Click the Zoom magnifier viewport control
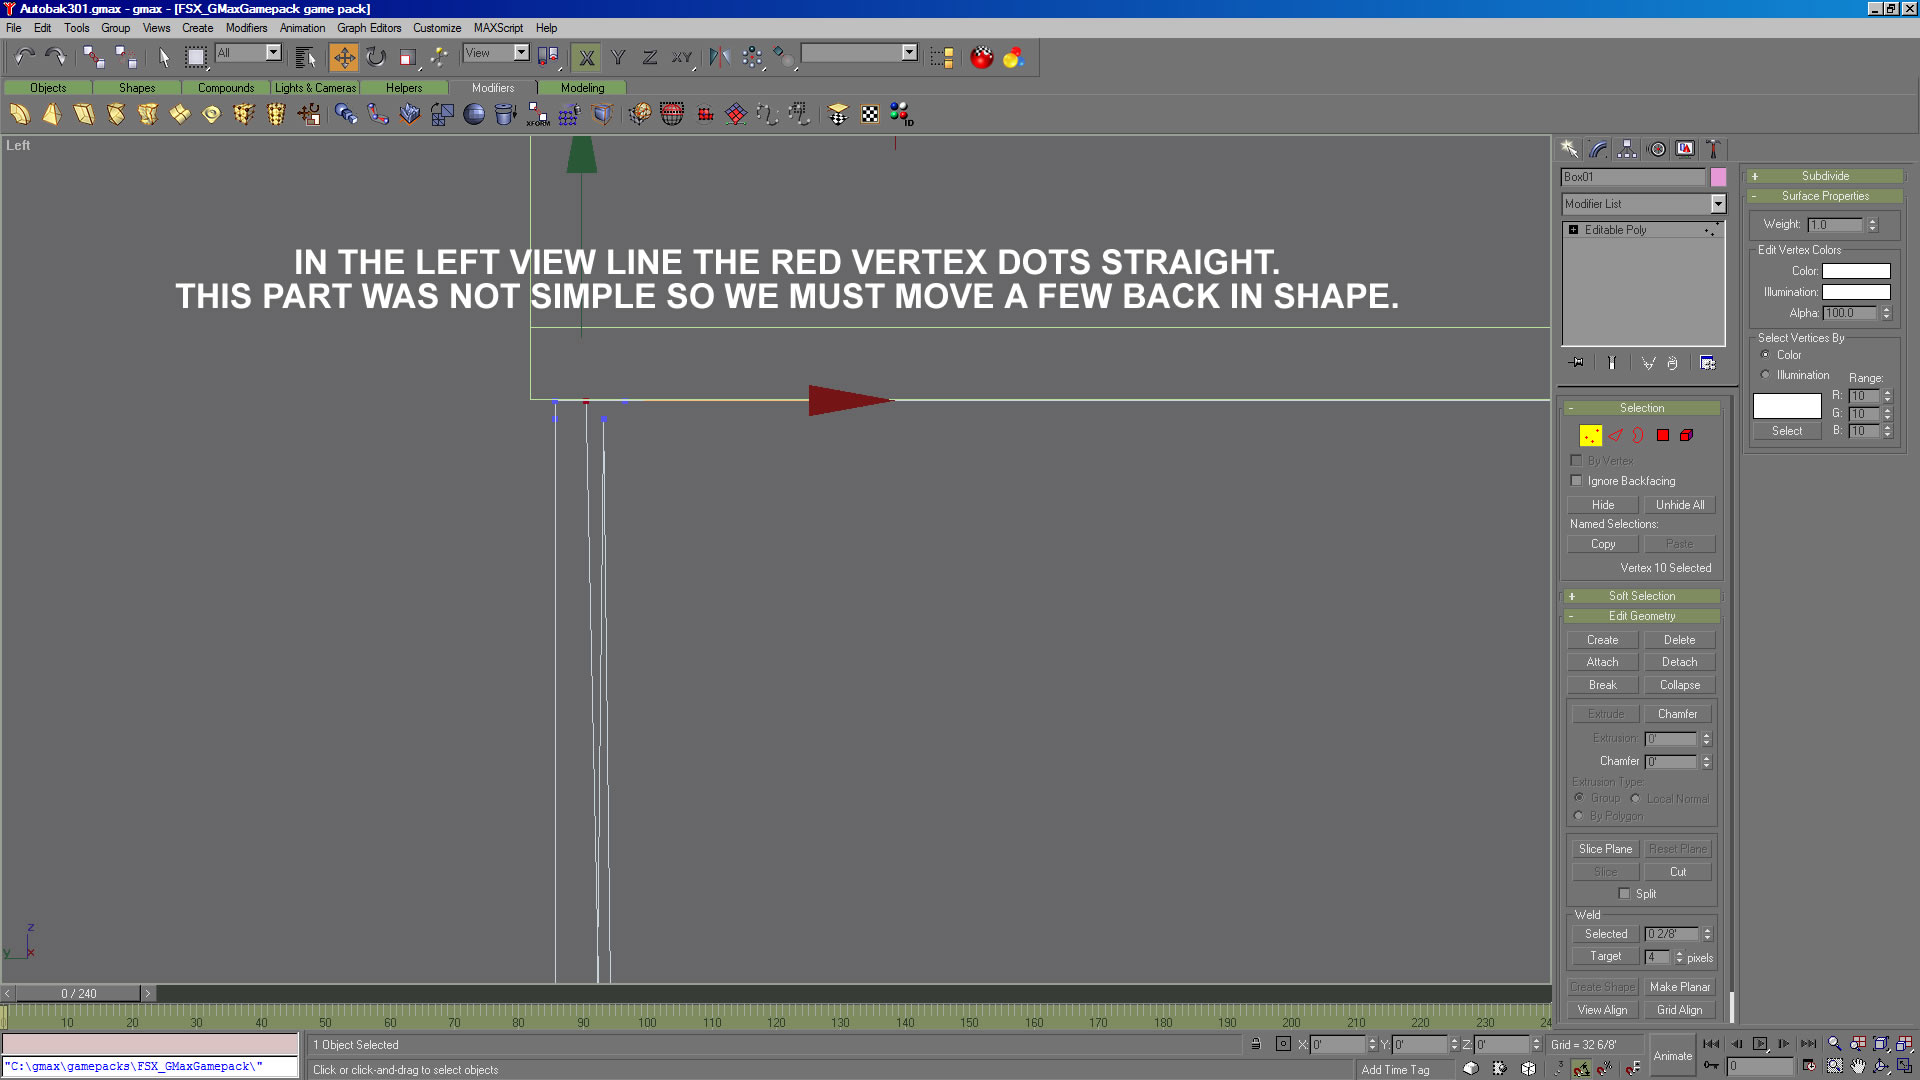This screenshot has height=1080, width=1920. pyautogui.click(x=1834, y=1044)
